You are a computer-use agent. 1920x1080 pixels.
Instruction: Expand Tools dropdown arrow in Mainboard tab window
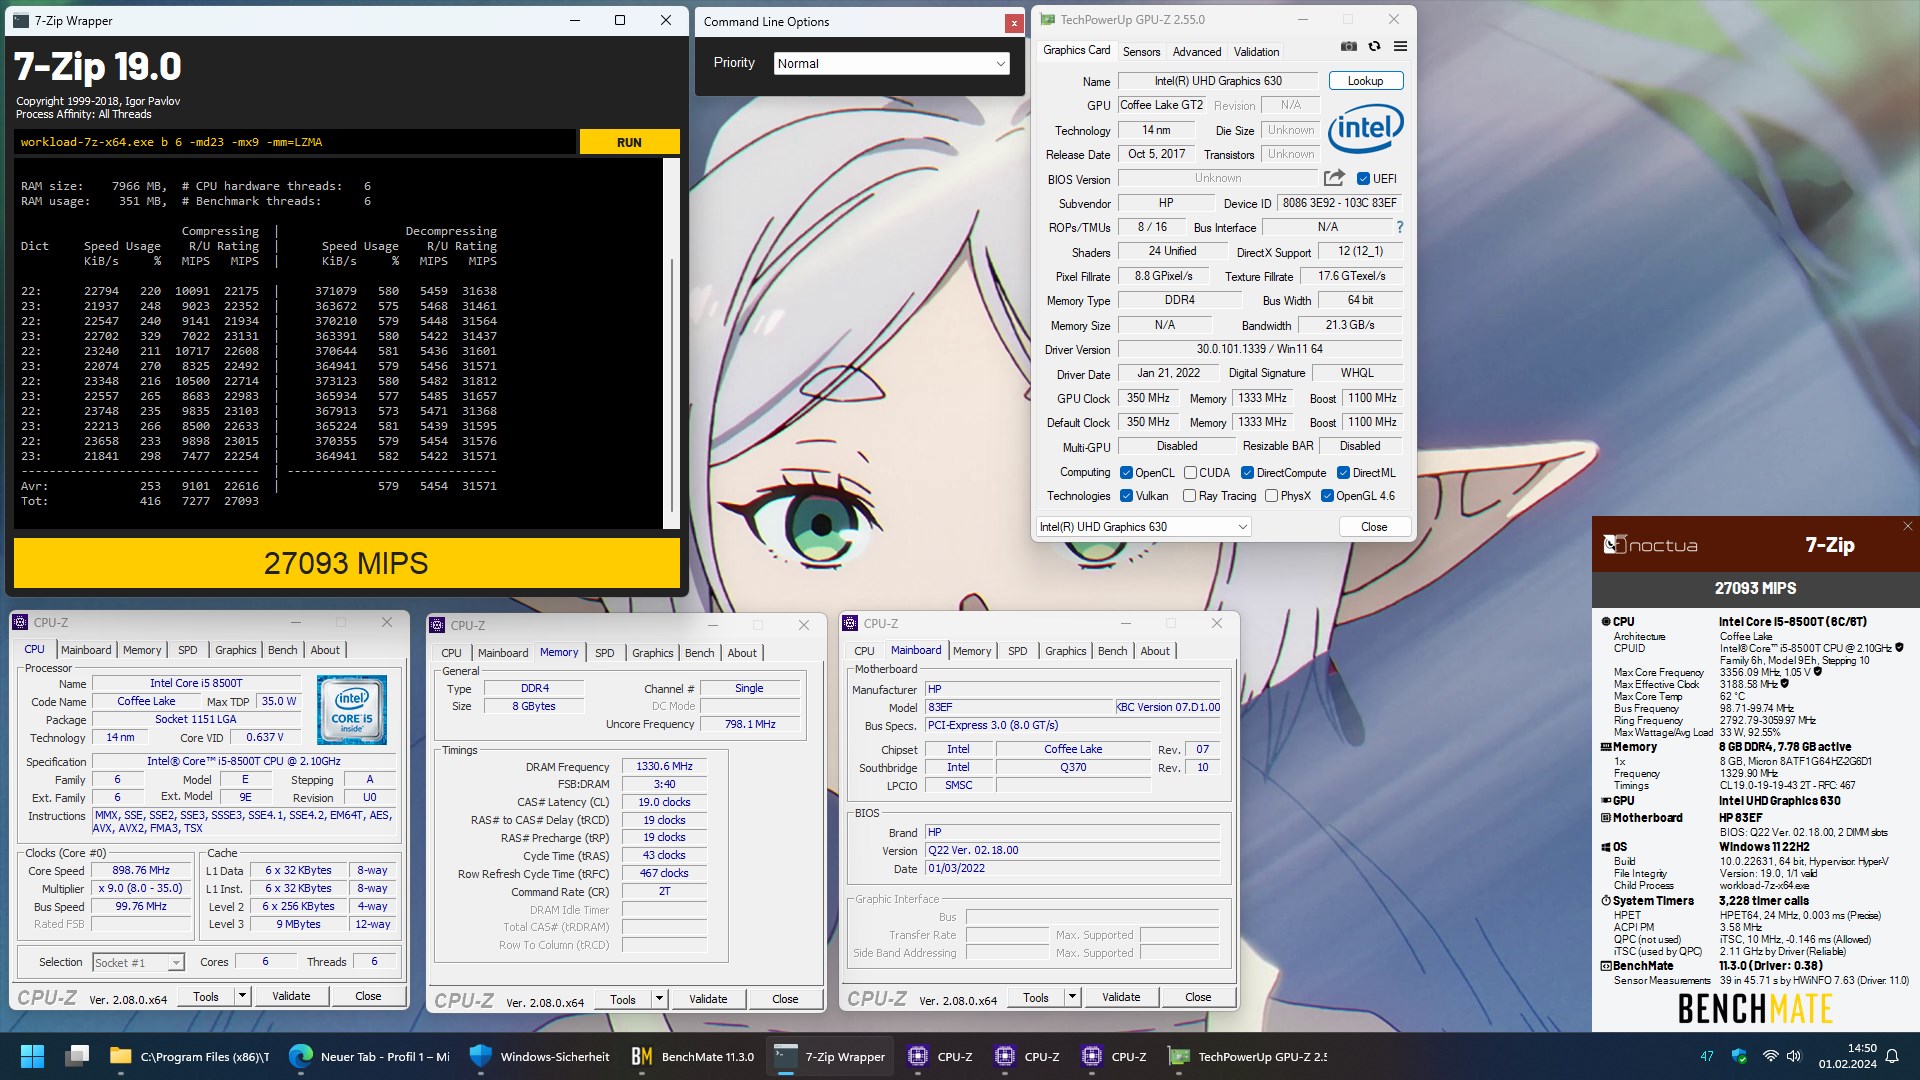point(1071,997)
